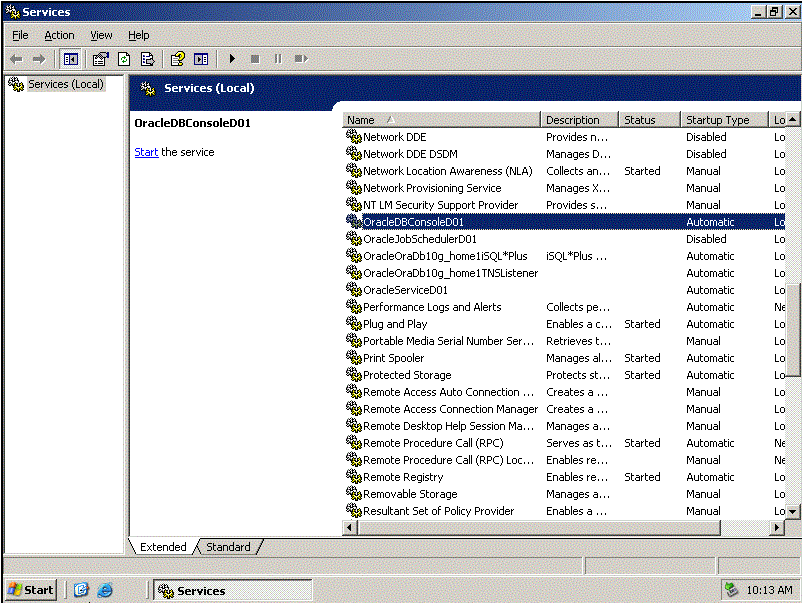Click the Windows Start button
The image size is (803, 604).
coord(31,590)
